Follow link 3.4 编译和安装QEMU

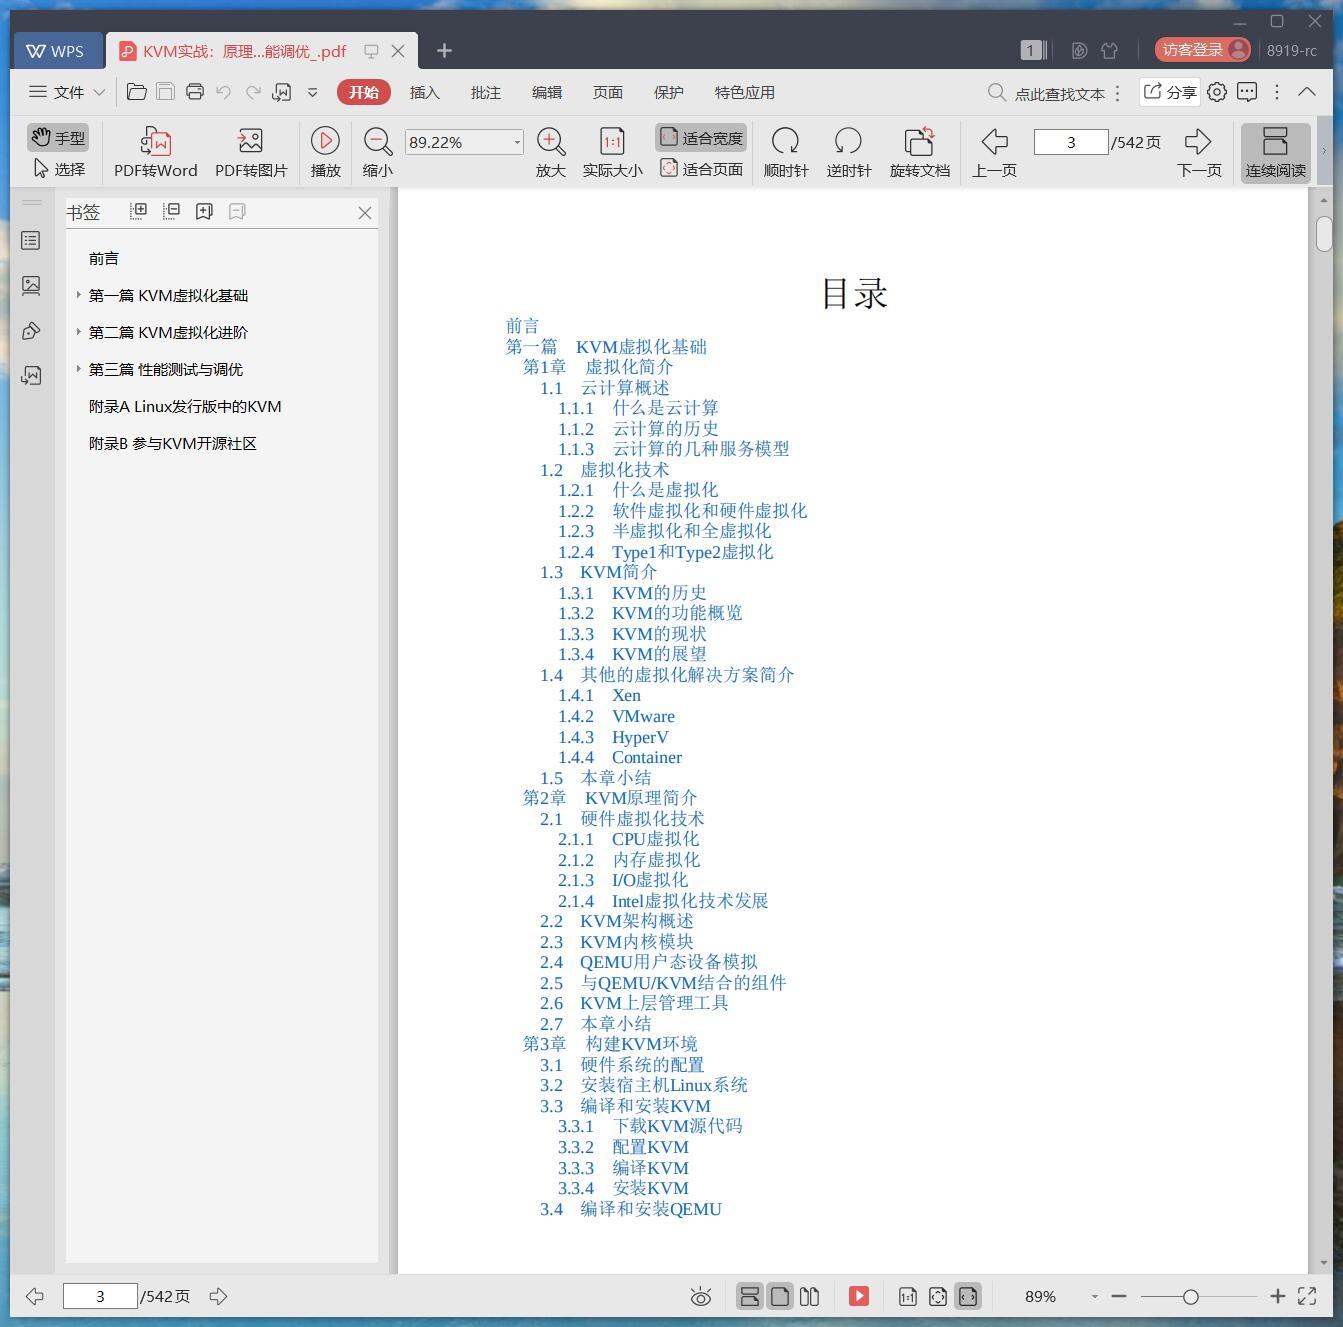point(630,1209)
